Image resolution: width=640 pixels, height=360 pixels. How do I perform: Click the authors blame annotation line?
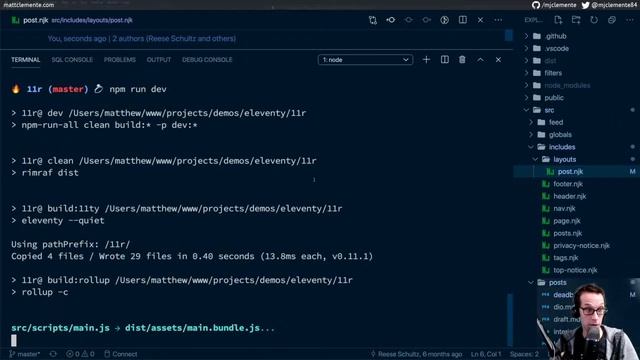click(x=142, y=39)
